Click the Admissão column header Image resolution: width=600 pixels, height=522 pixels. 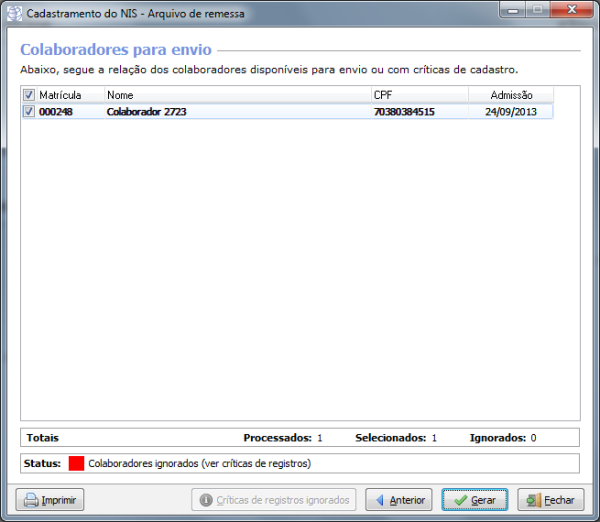(x=510, y=95)
